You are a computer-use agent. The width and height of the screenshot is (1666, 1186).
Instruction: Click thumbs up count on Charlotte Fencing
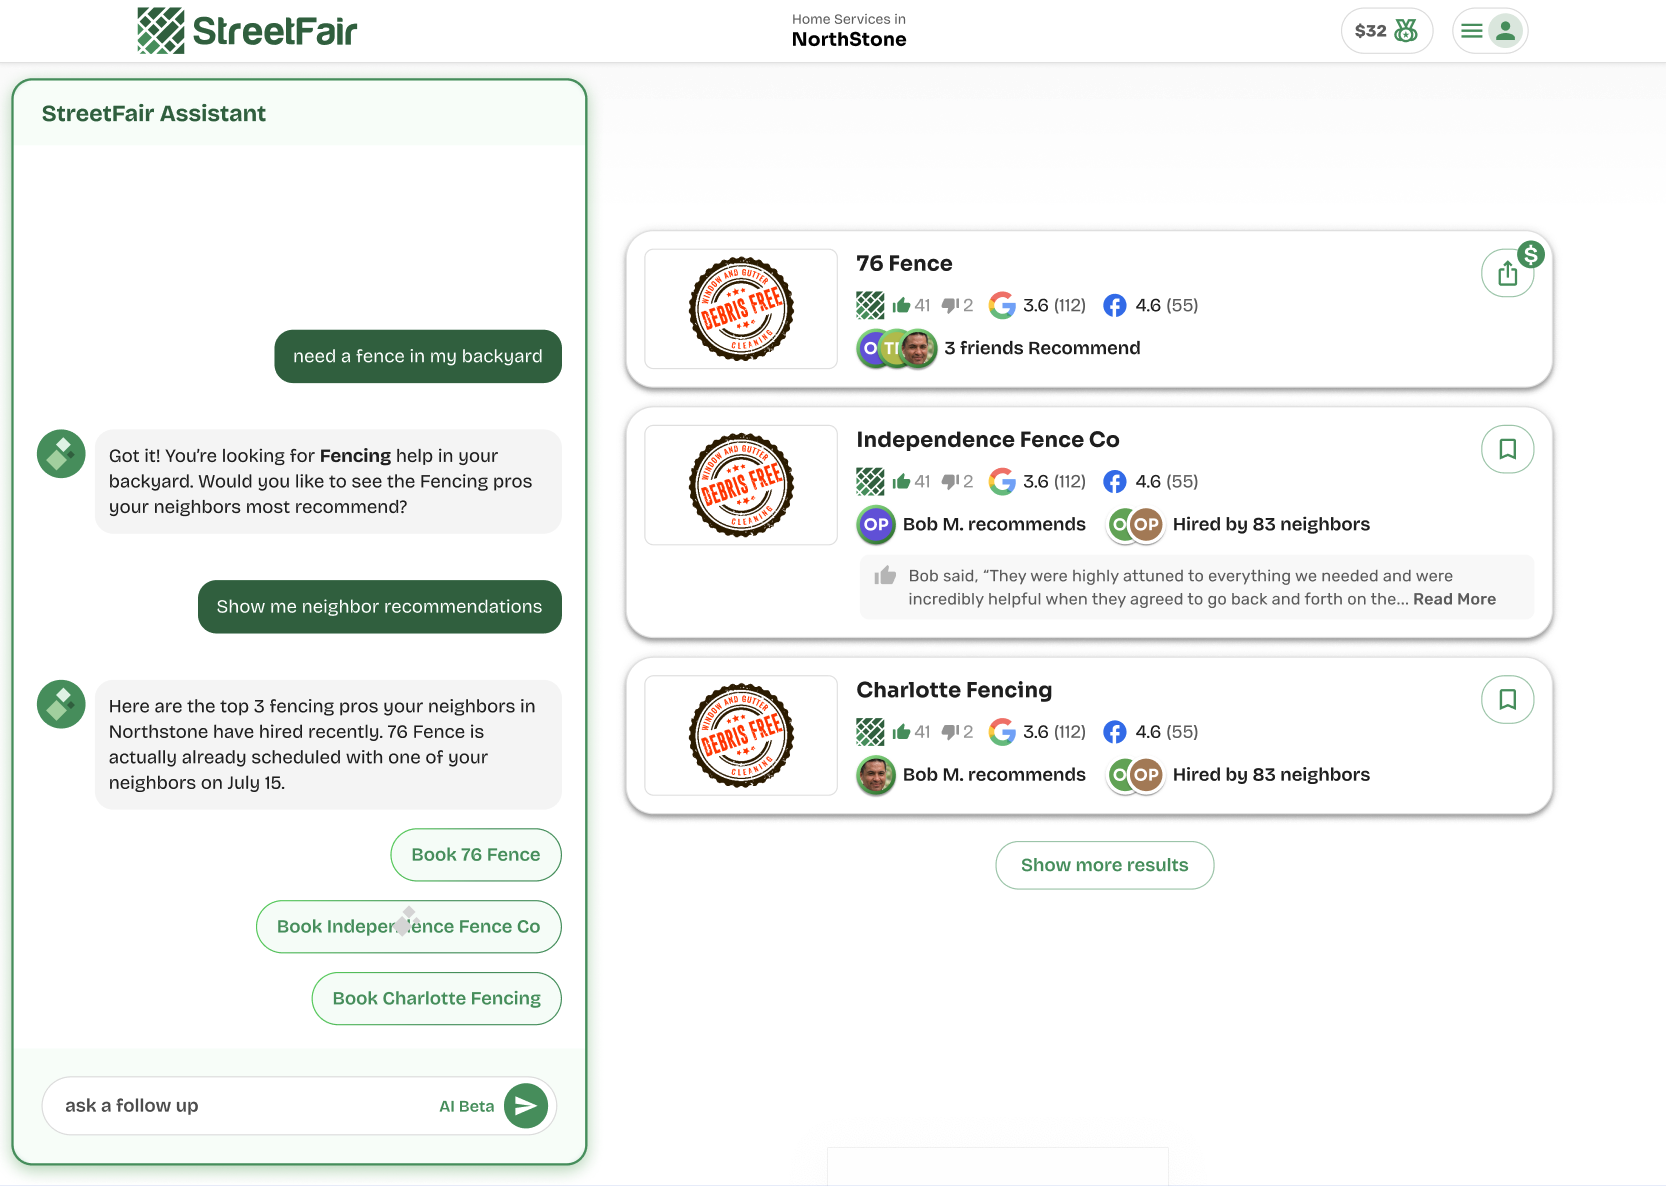pyautogui.click(x=911, y=732)
